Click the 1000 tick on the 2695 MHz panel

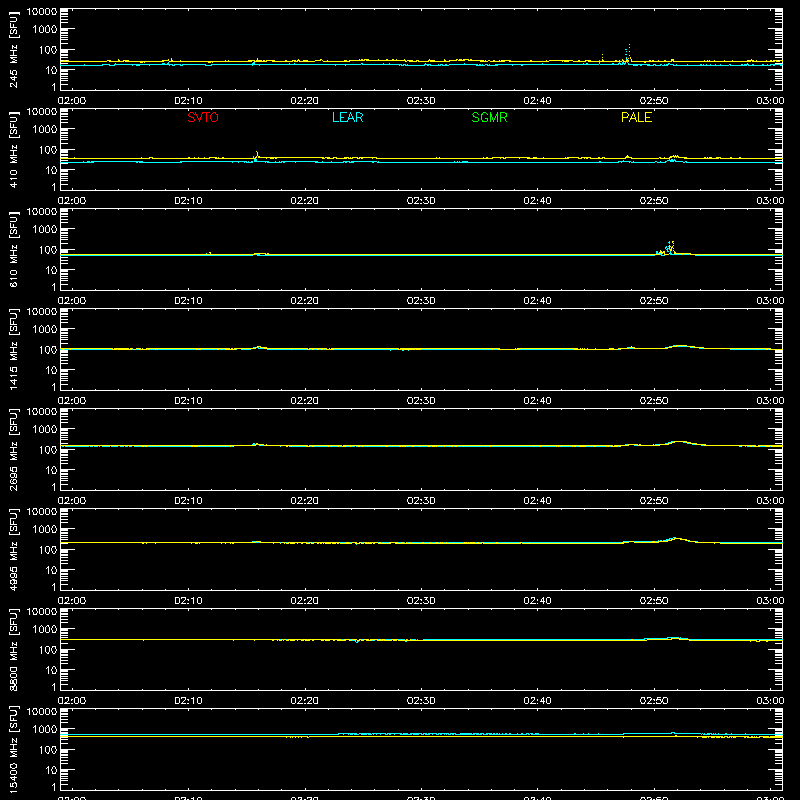(45, 430)
